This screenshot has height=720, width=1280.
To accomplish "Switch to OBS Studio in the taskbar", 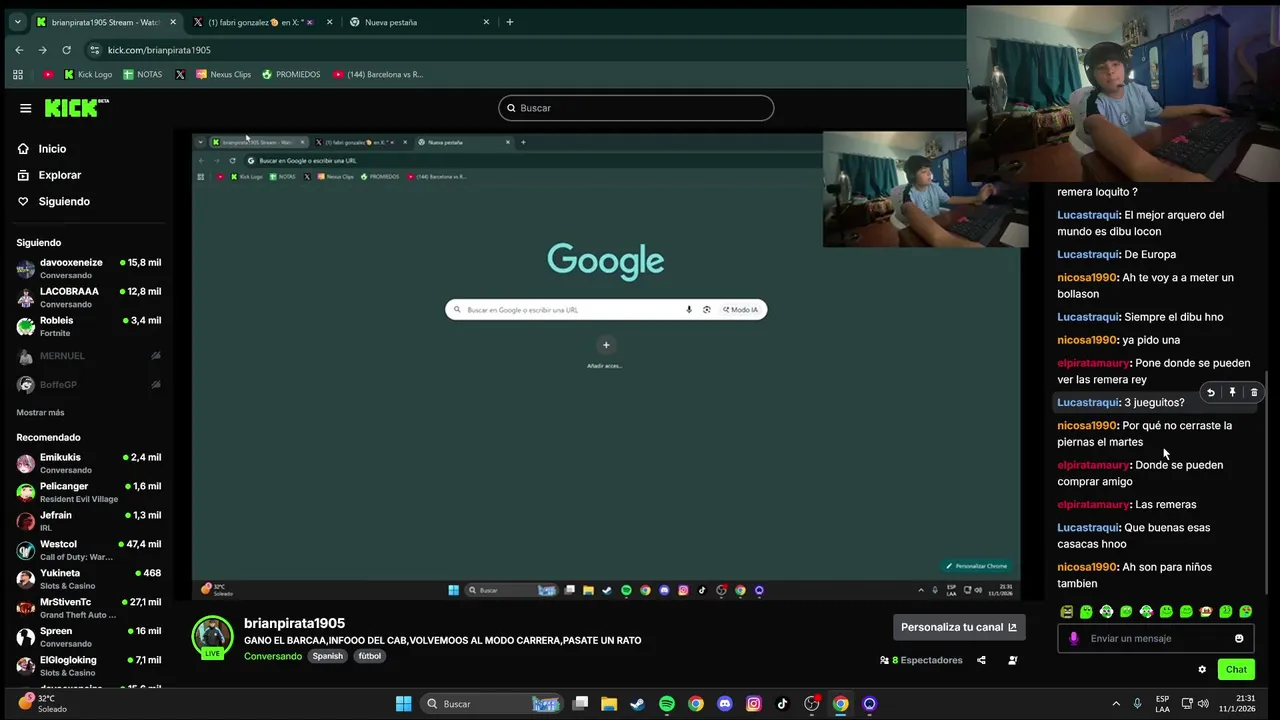I will pos(812,704).
